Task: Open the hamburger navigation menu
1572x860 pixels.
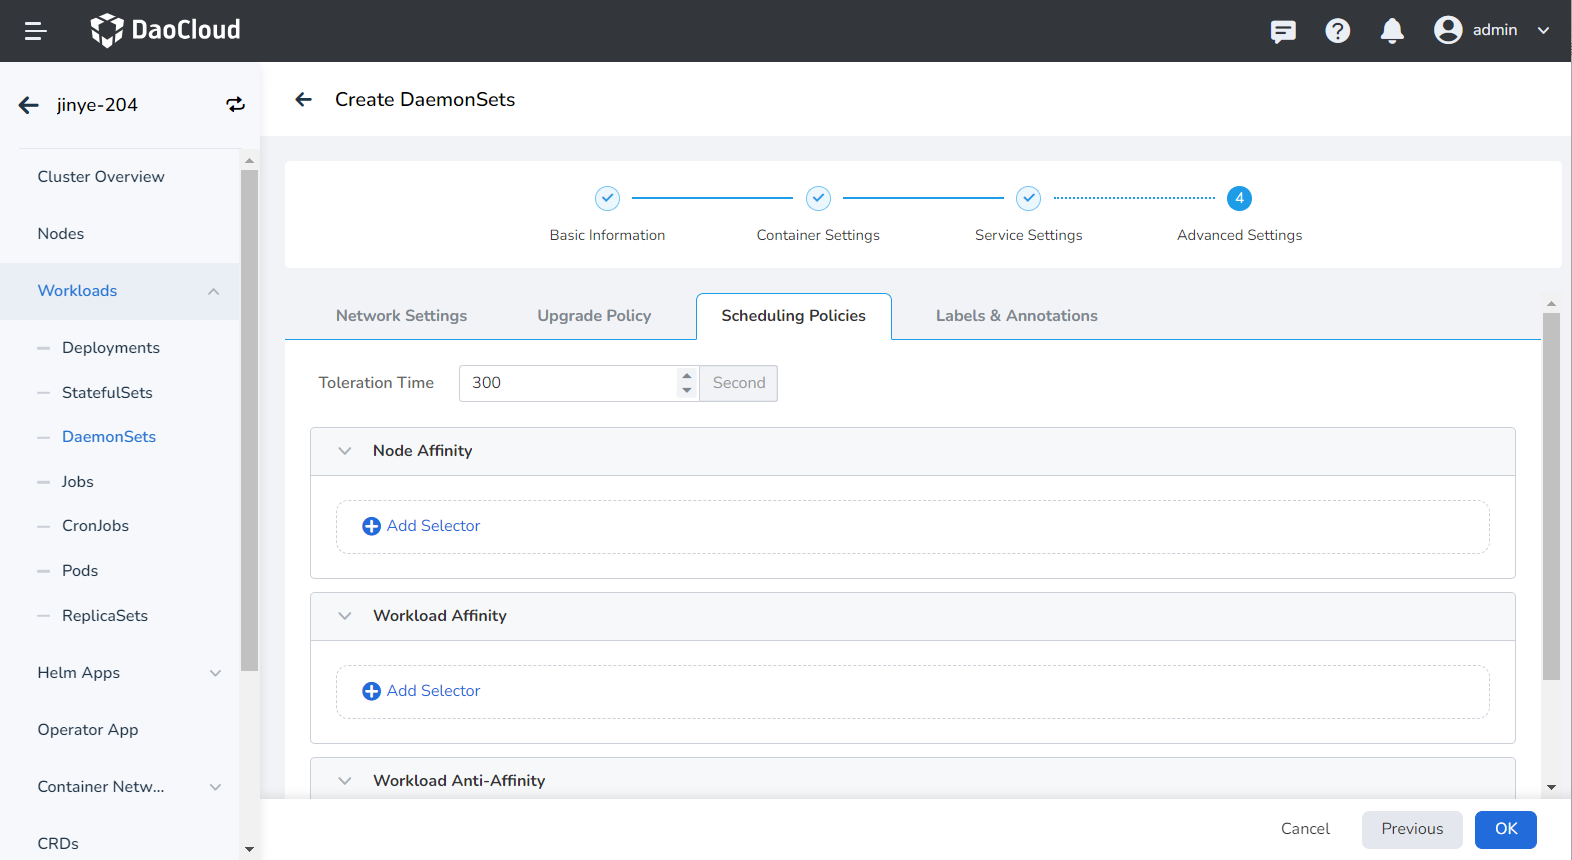Action: click(x=36, y=31)
